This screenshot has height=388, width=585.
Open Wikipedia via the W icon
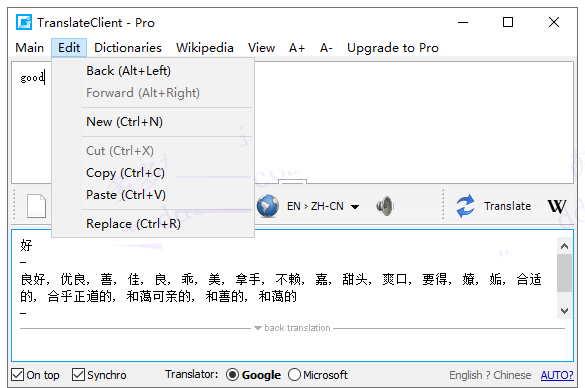pos(557,206)
